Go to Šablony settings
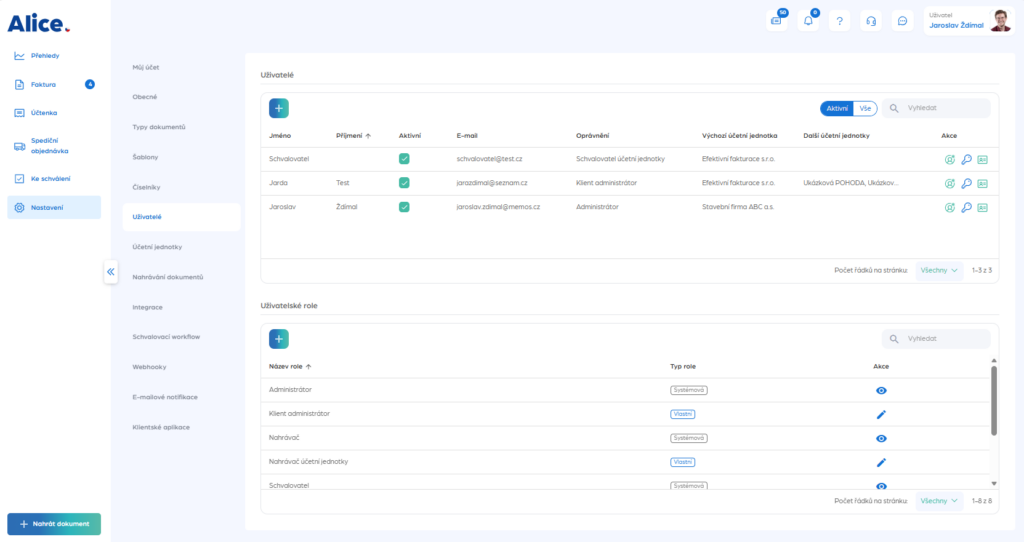The image size is (1024, 542). pyautogui.click(x=145, y=157)
